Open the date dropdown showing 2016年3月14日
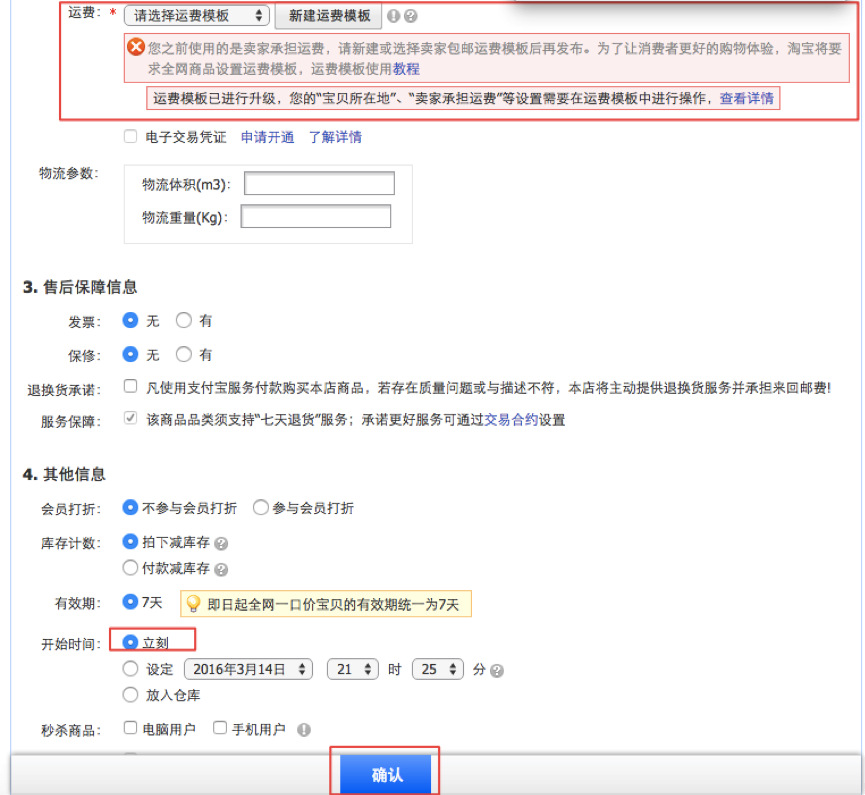865x795 pixels. point(248,669)
